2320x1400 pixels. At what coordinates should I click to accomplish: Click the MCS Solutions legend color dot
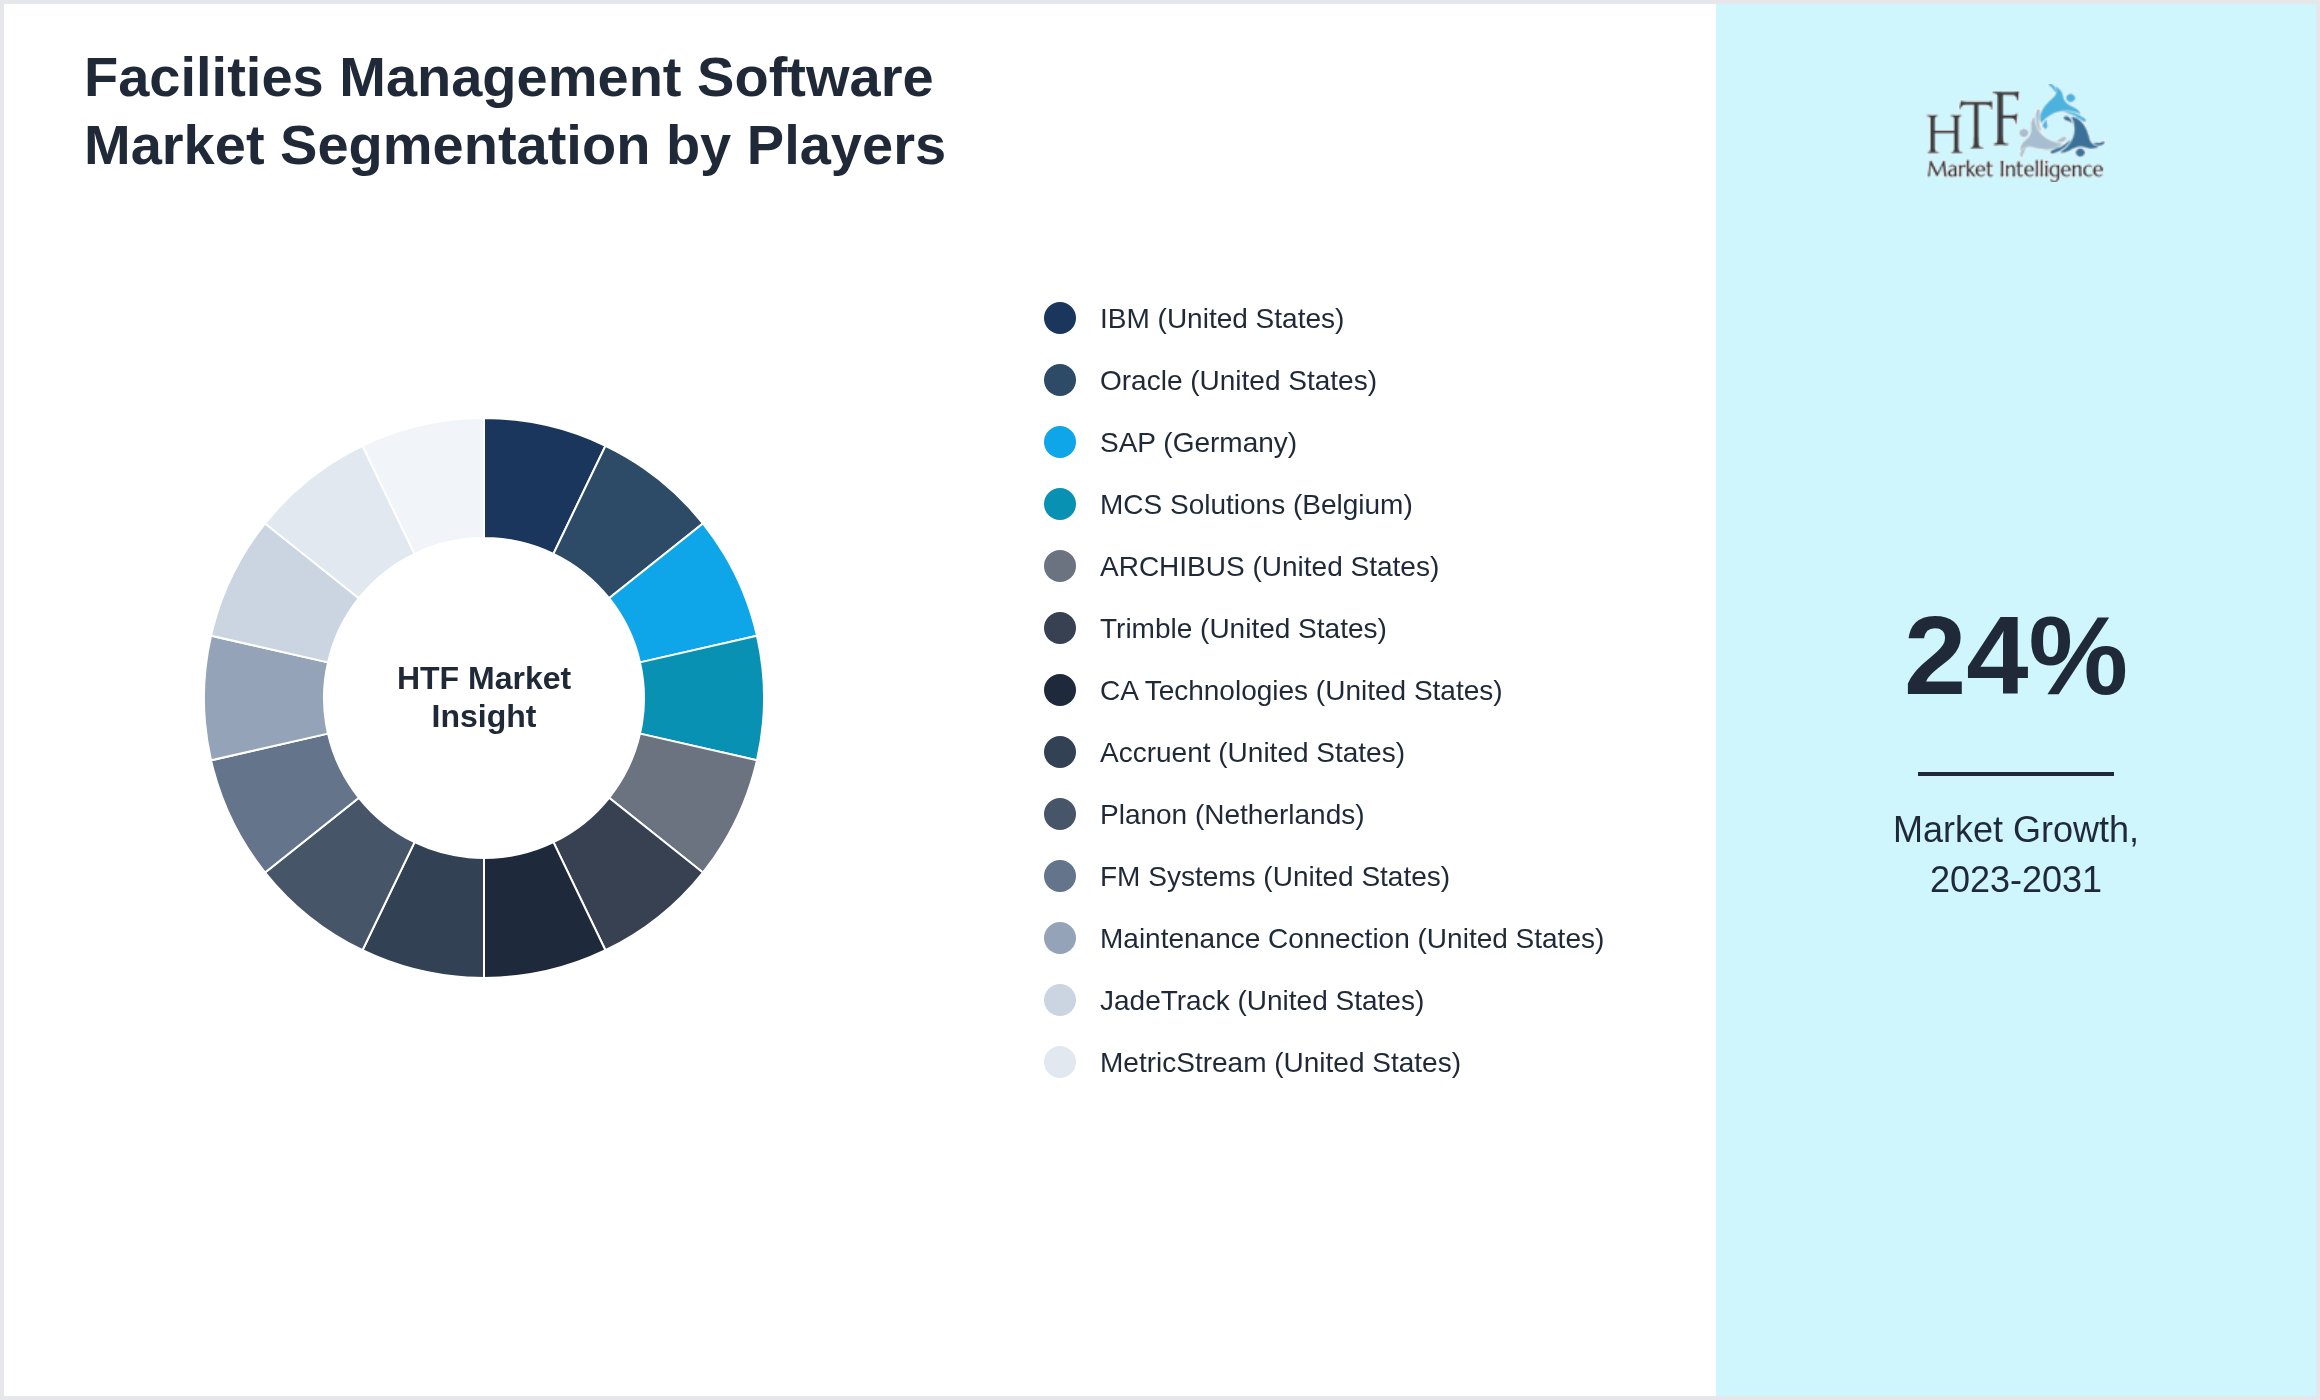pyautogui.click(x=1060, y=504)
